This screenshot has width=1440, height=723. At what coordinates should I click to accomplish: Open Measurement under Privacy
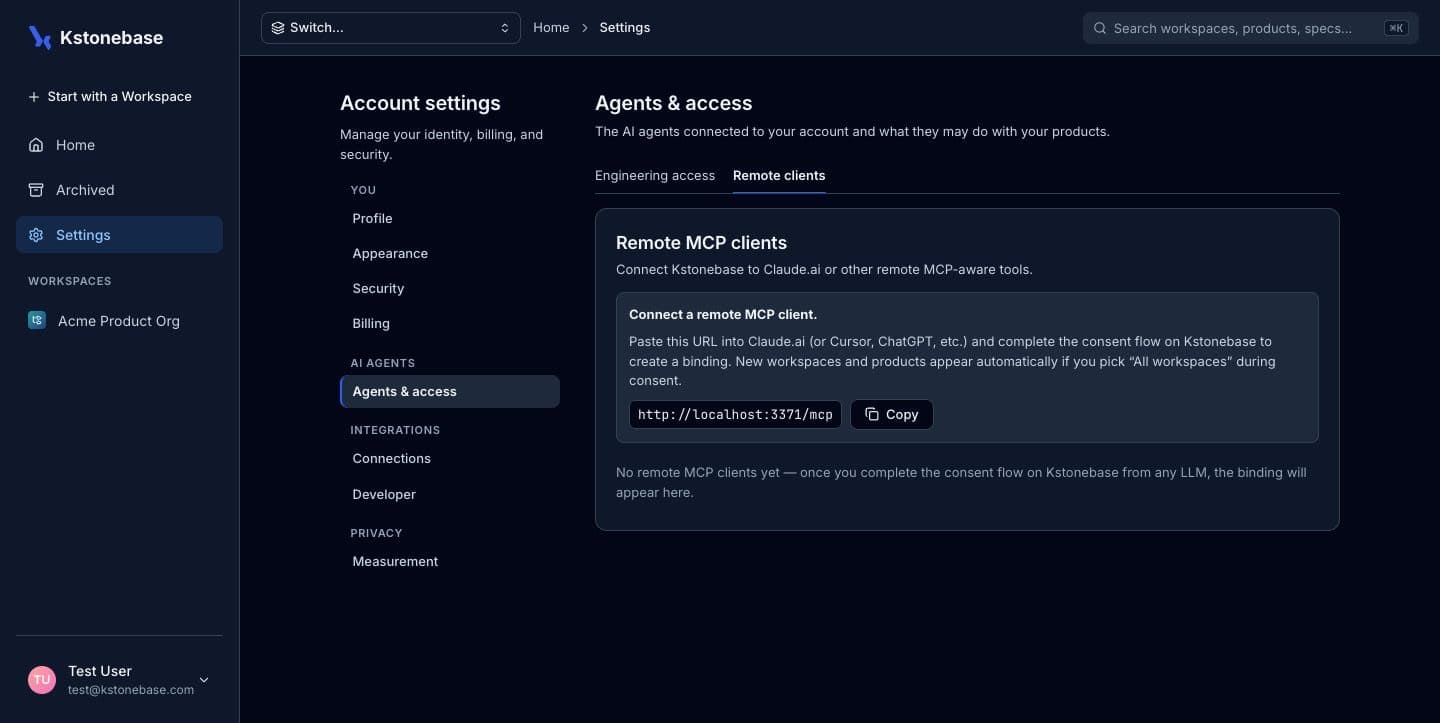[450, 561]
